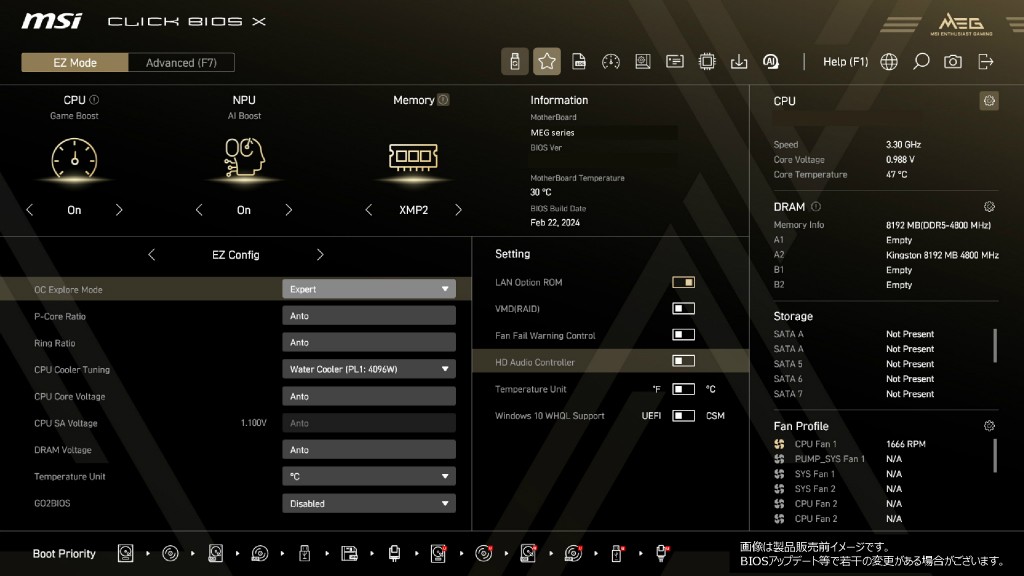1024x576 pixels.
Task: Open the info icon beside CPU Game Boost
Action: coord(94,100)
